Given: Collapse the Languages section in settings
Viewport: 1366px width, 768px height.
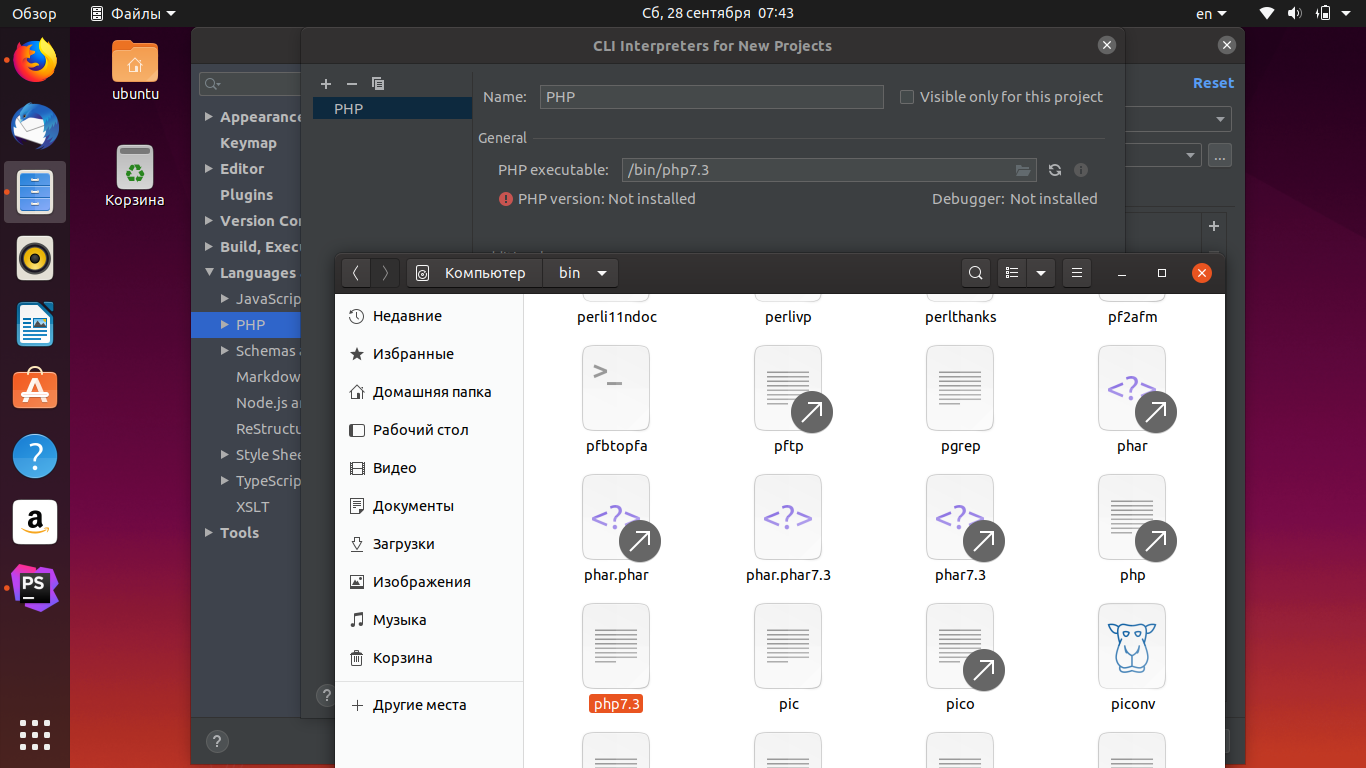Looking at the screenshot, I should (210, 272).
